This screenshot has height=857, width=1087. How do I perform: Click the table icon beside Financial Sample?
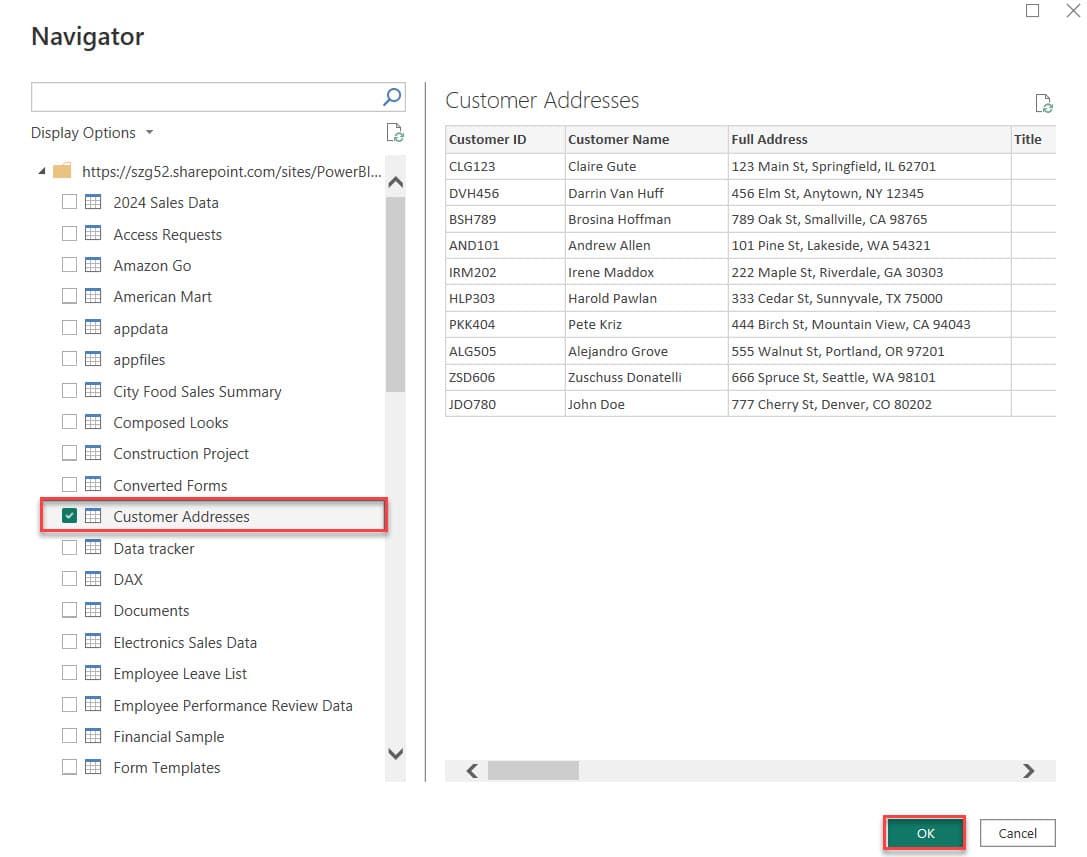click(x=92, y=736)
